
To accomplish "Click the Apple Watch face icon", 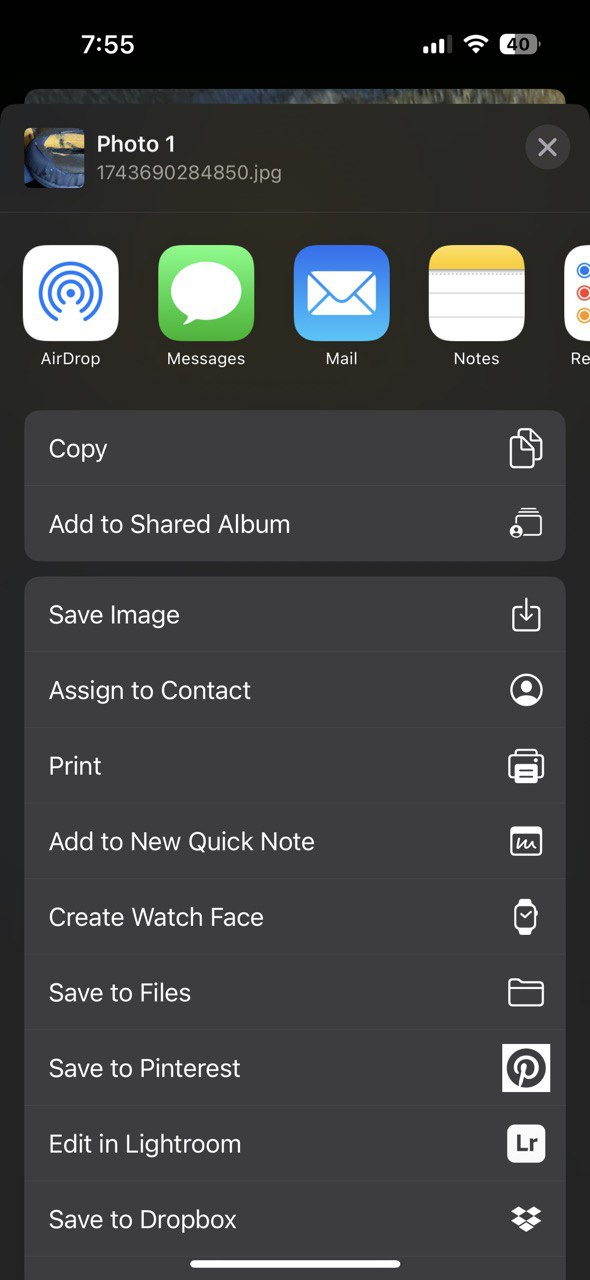I will point(526,917).
